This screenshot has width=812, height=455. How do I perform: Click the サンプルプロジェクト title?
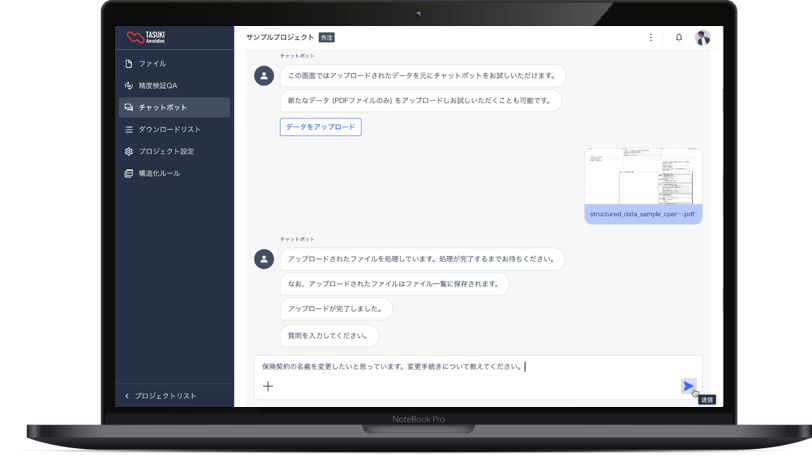[x=280, y=37]
